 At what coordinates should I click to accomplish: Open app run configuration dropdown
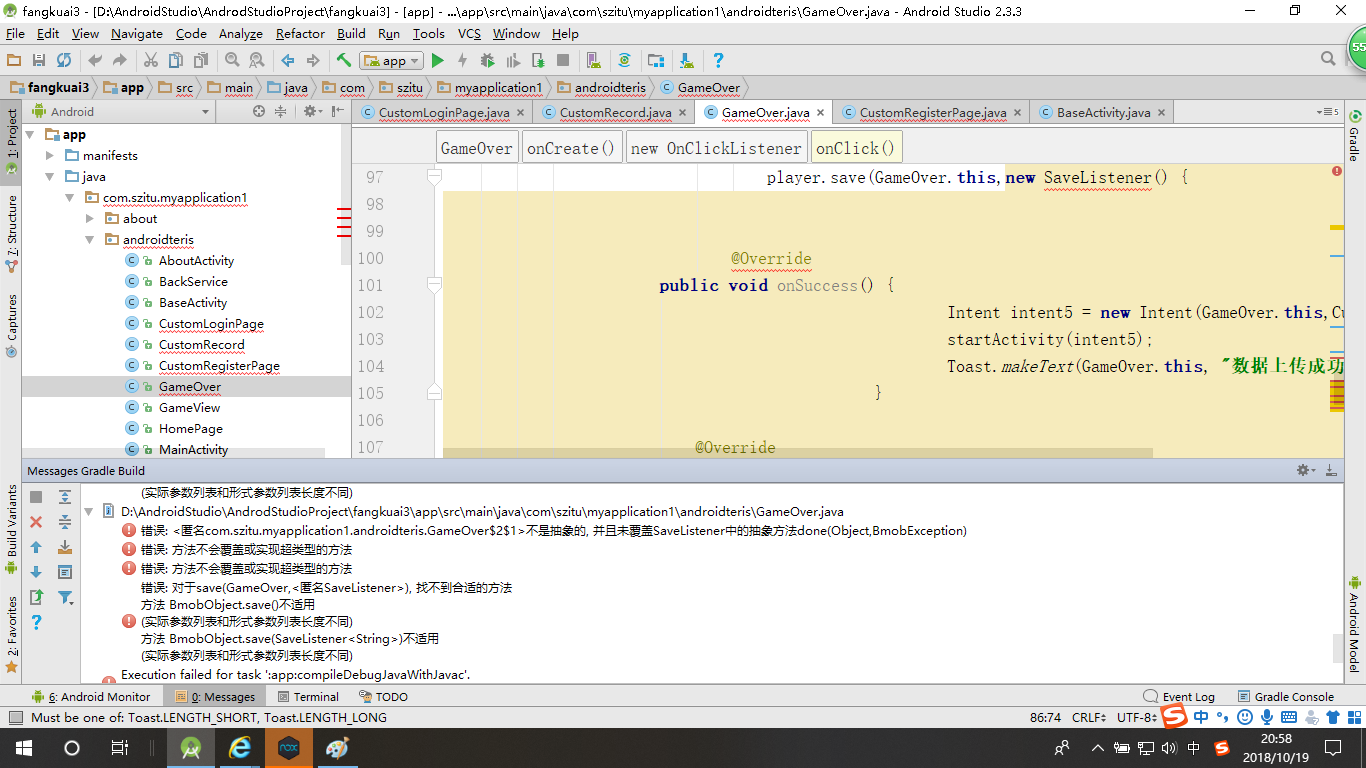click(x=391, y=61)
